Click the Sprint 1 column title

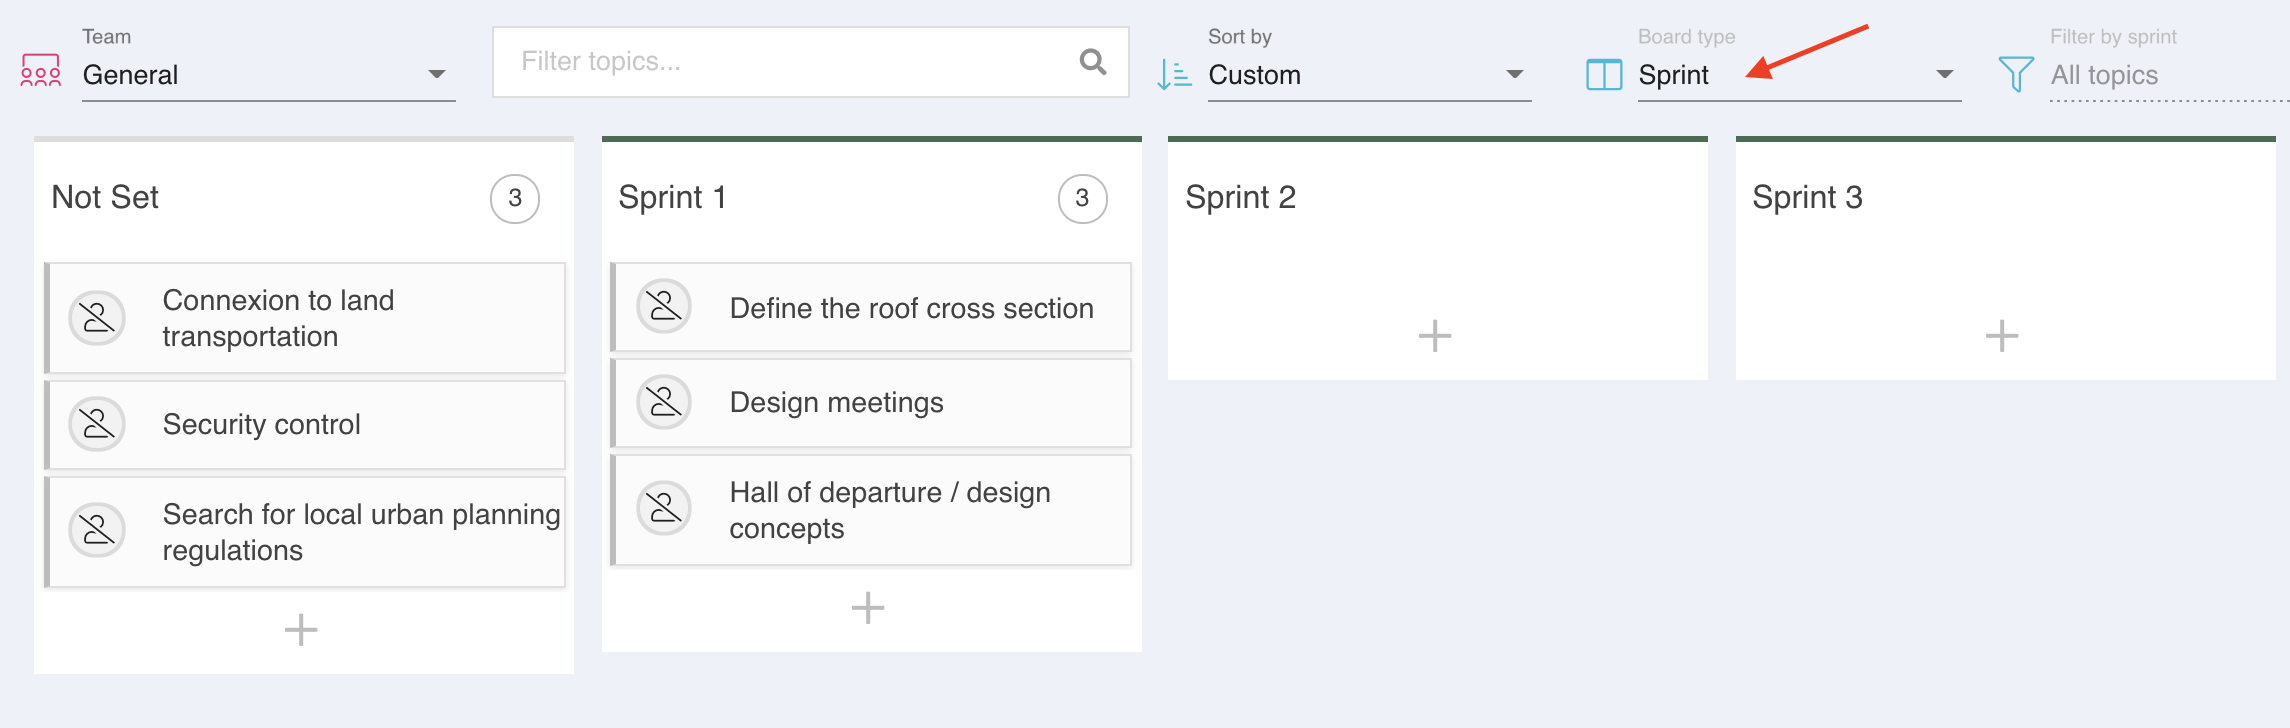[672, 197]
